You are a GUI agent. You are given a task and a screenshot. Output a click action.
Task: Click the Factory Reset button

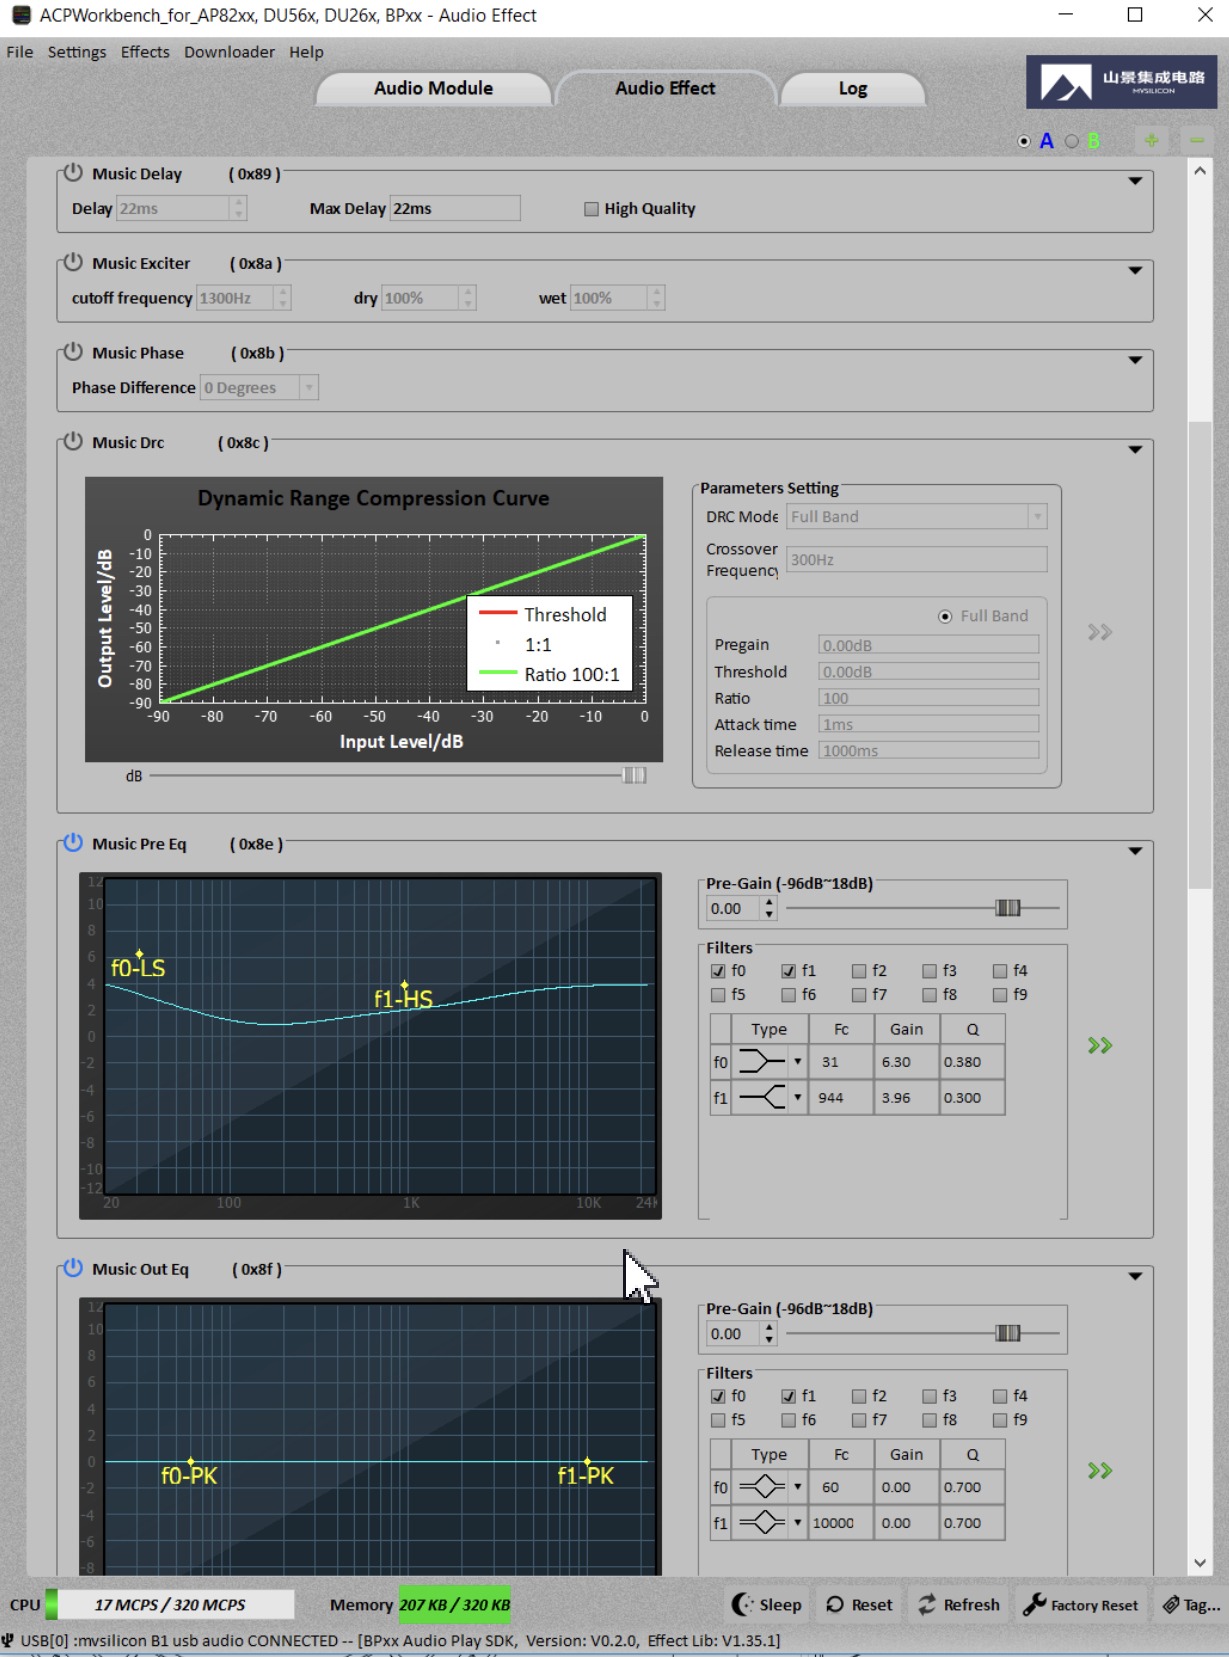[x=1081, y=1604]
